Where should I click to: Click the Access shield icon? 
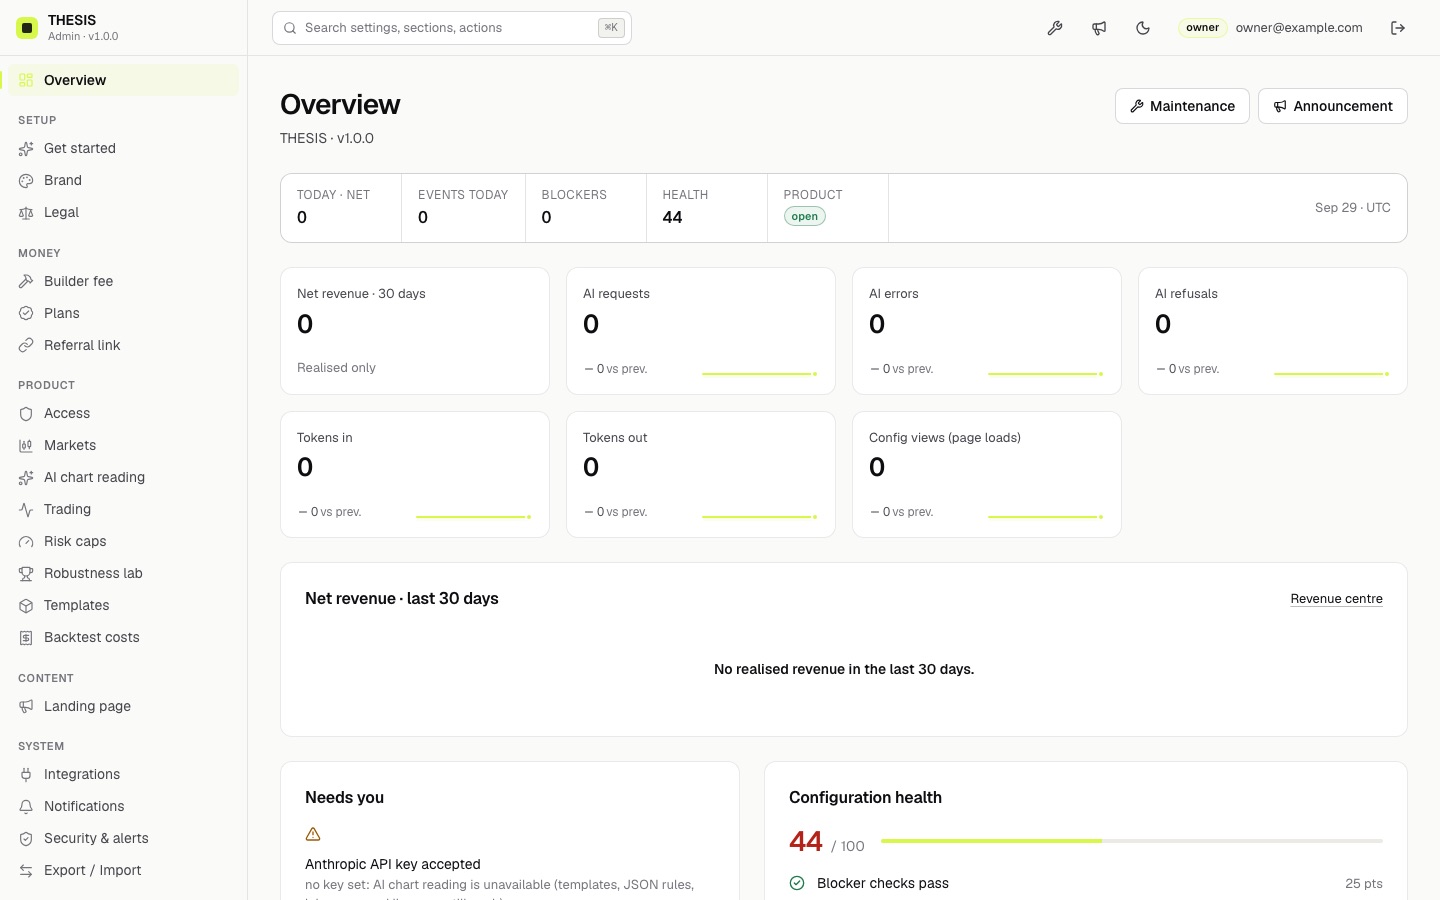(x=26, y=414)
